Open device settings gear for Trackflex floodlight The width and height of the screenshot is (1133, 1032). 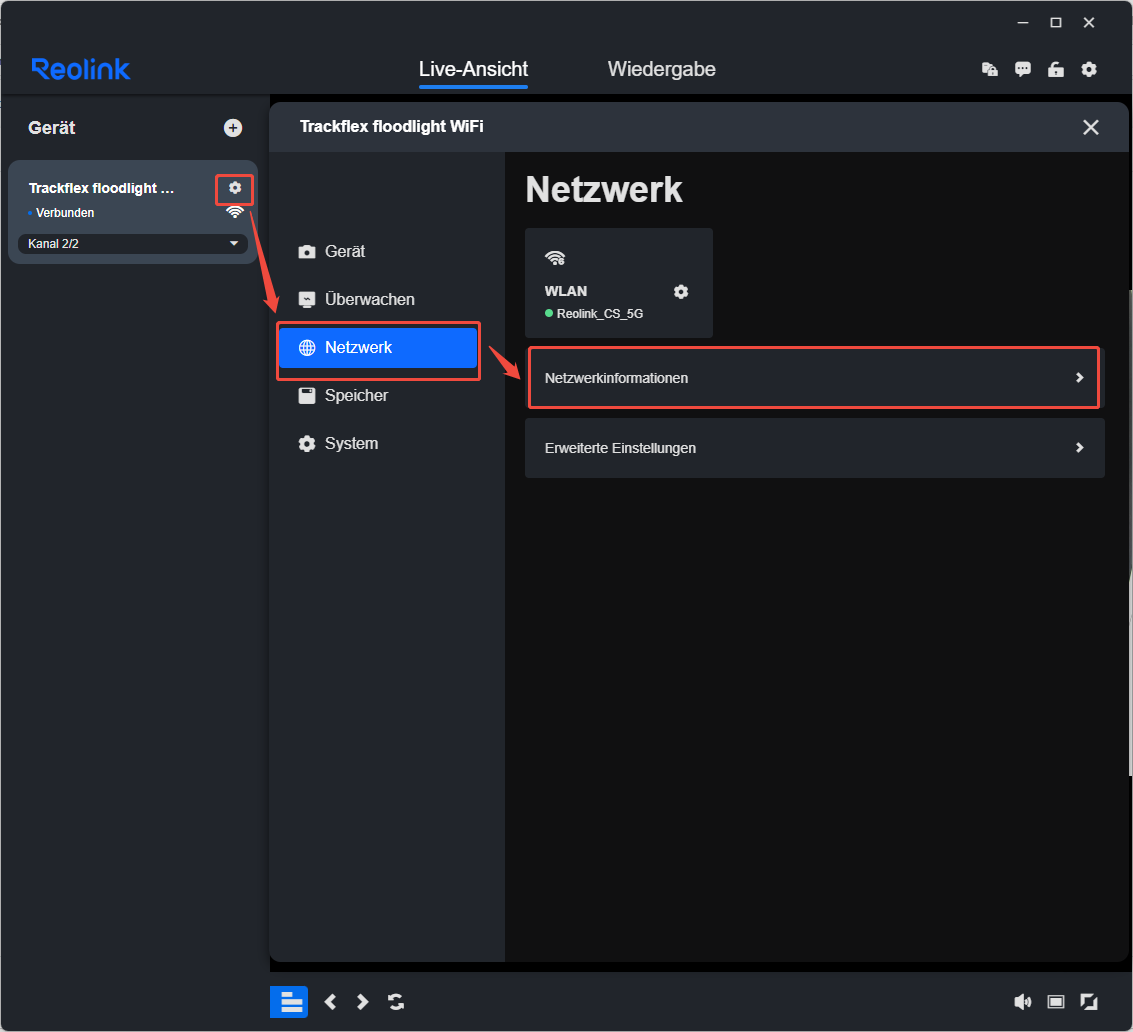pyautogui.click(x=235, y=188)
